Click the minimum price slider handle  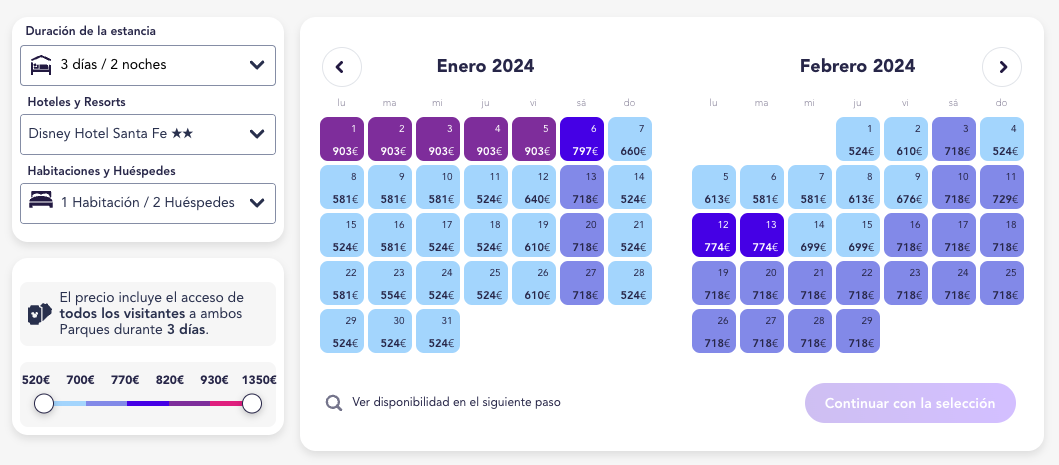44,403
